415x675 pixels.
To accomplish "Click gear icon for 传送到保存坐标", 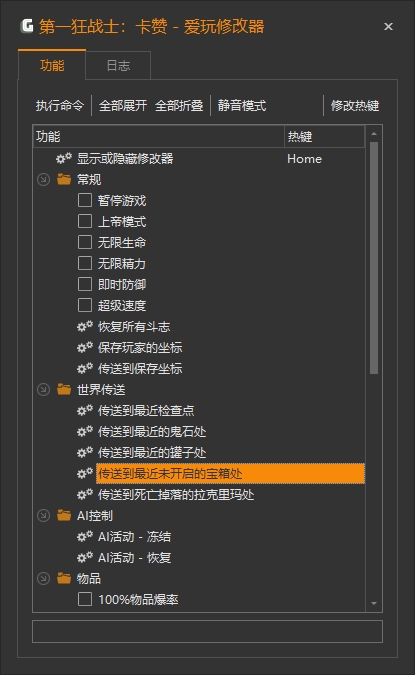I will [x=85, y=368].
